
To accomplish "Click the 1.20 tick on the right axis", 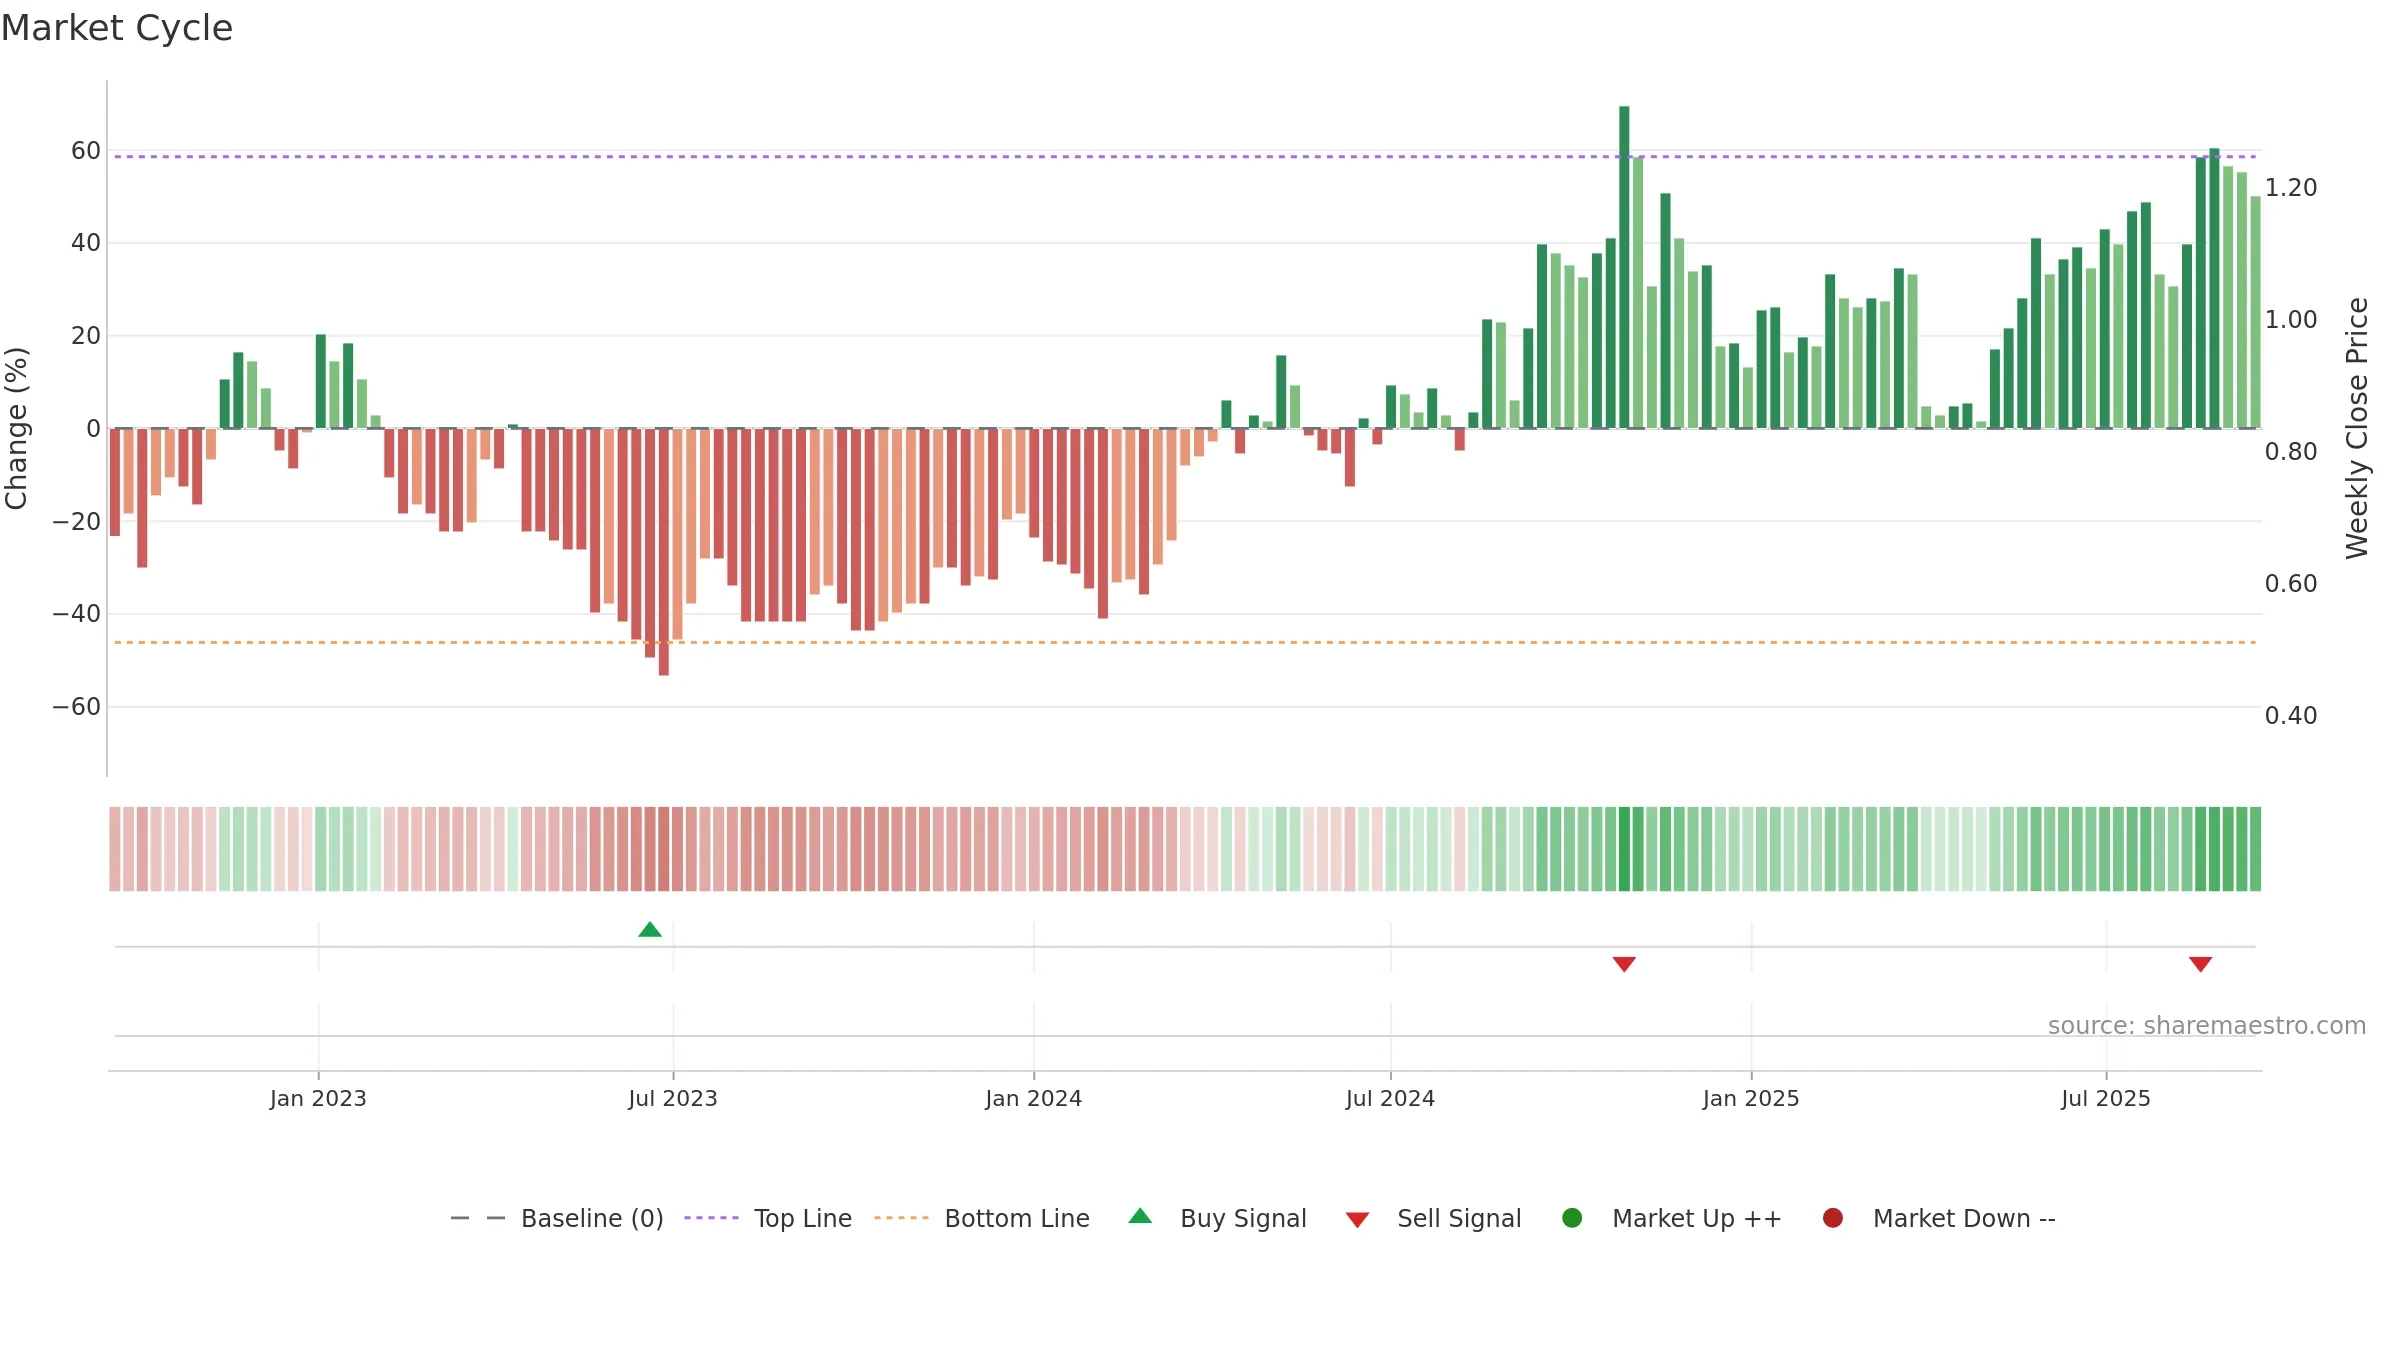I will pos(2291,188).
